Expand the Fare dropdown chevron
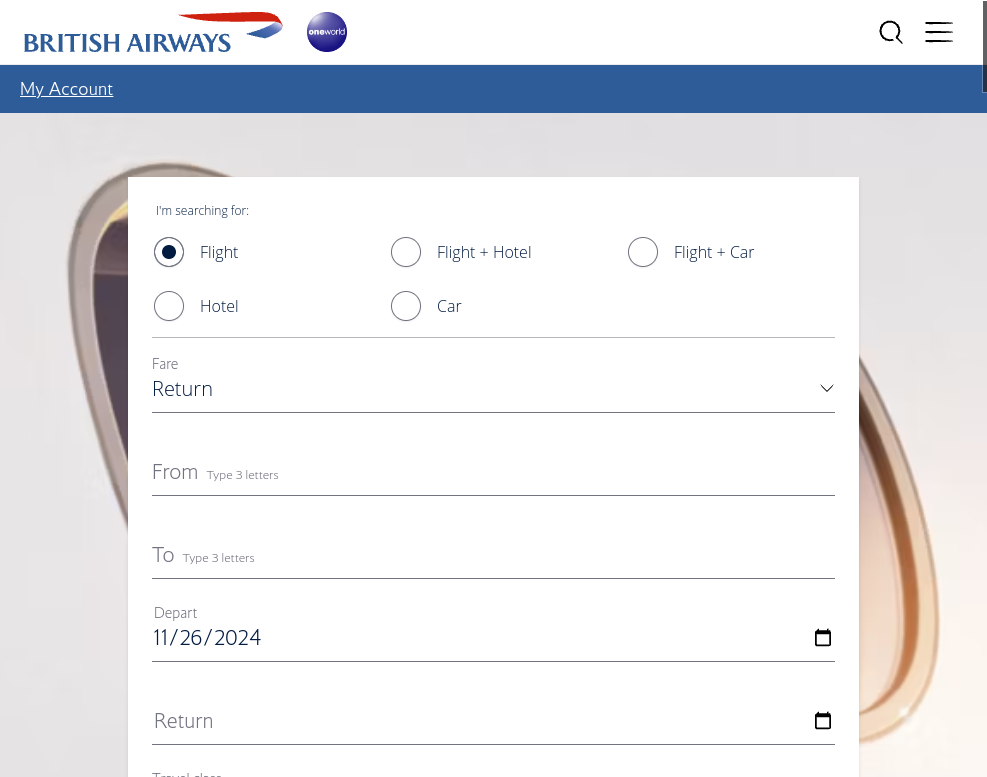Viewport: 987px width, 777px height. click(x=826, y=388)
